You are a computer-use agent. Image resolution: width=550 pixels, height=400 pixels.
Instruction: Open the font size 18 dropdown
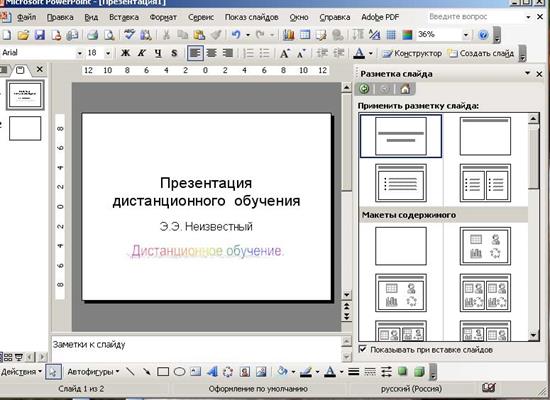pyautogui.click(x=108, y=53)
